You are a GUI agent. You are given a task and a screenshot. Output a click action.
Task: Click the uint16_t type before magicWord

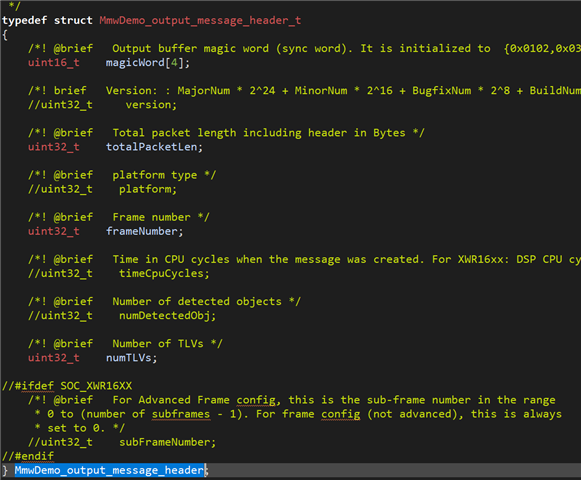[x=54, y=63]
